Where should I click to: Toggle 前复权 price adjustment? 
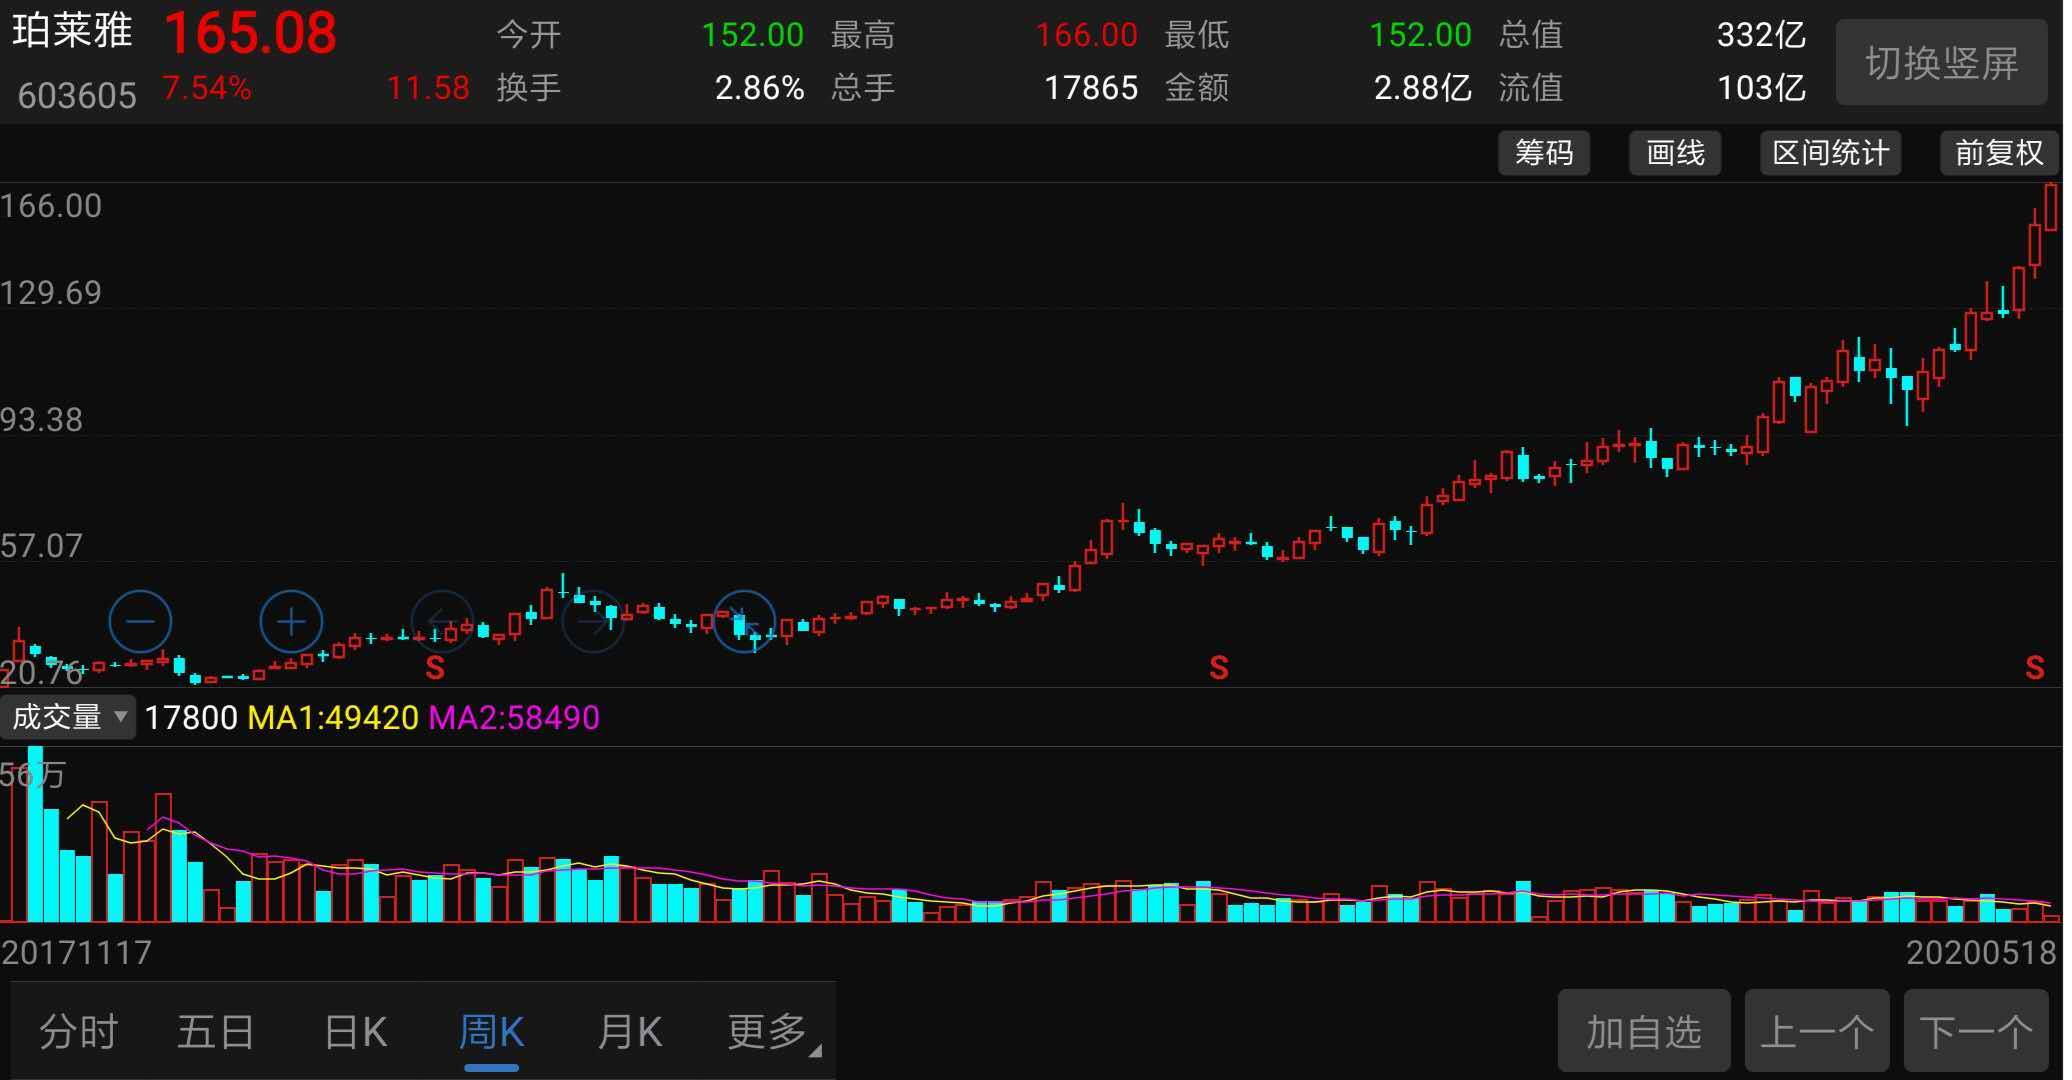pyautogui.click(x=1999, y=153)
